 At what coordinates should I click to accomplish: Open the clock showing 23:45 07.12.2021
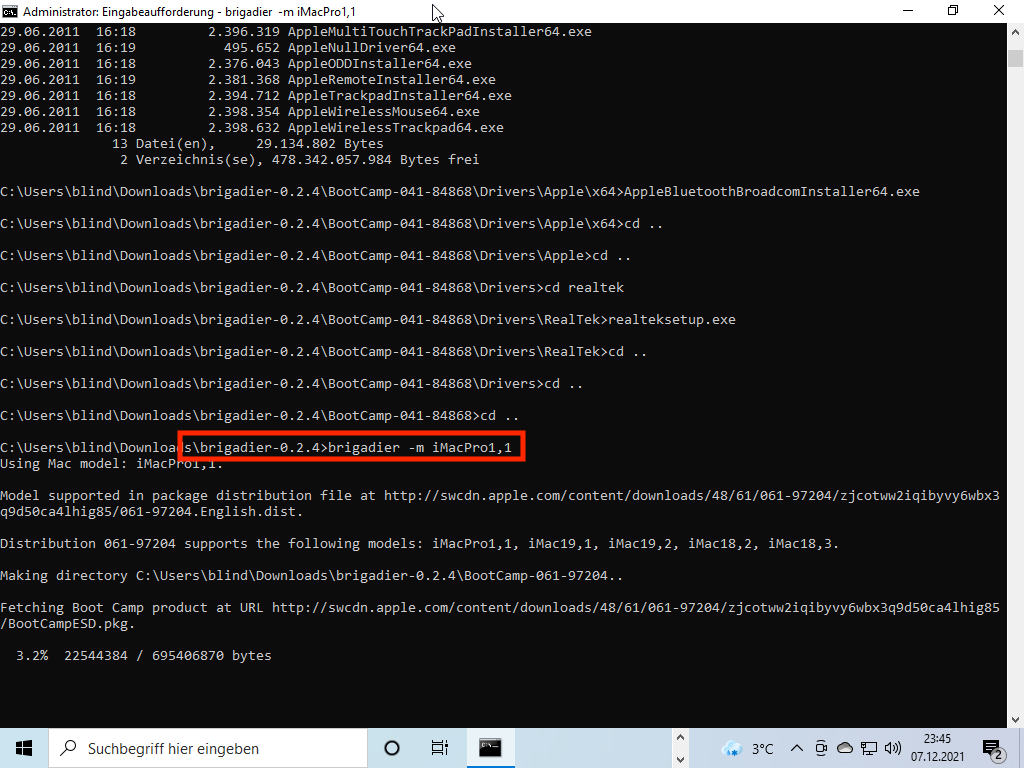(x=937, y=748)
